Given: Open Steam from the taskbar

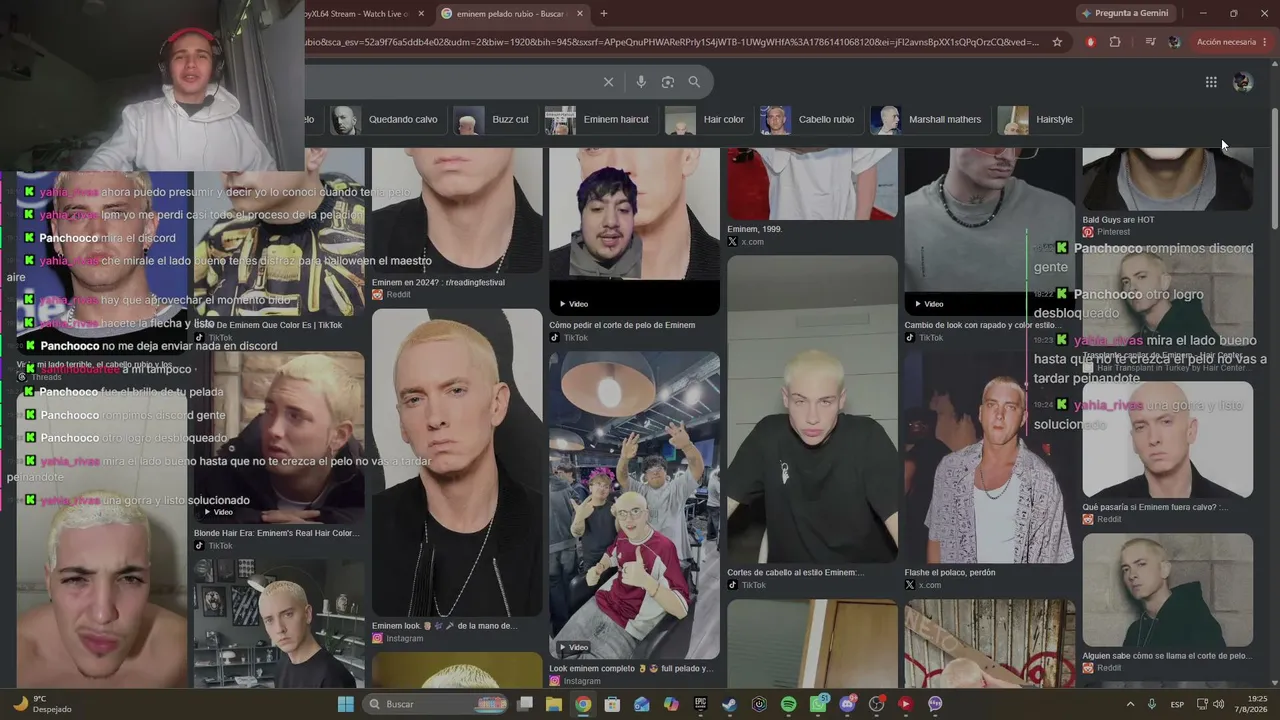Looking at the screenshot, I should tap(730, 704).
